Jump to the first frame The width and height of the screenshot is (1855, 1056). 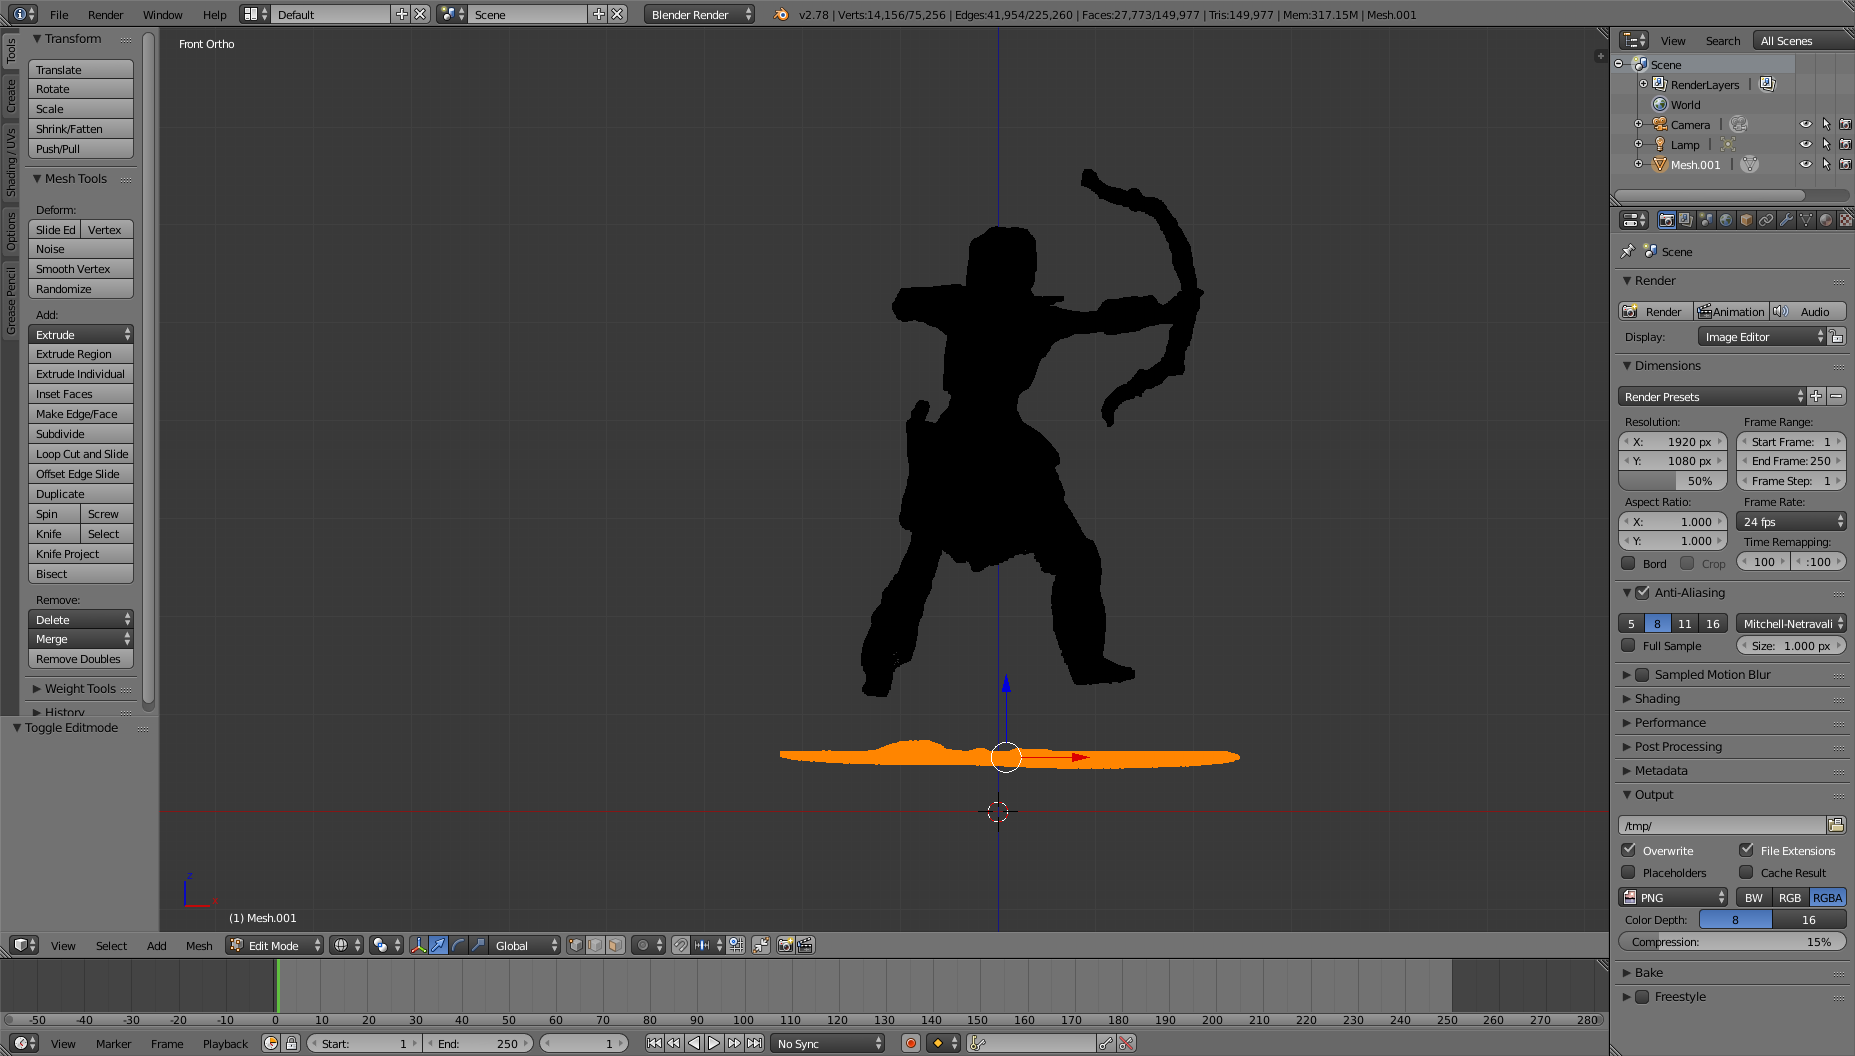pos(654,1043)
